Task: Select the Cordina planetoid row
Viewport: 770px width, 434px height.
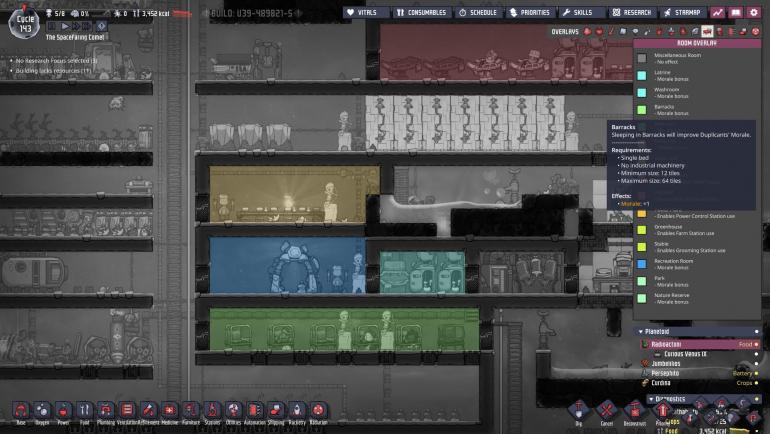Action: tap(699, 383)
